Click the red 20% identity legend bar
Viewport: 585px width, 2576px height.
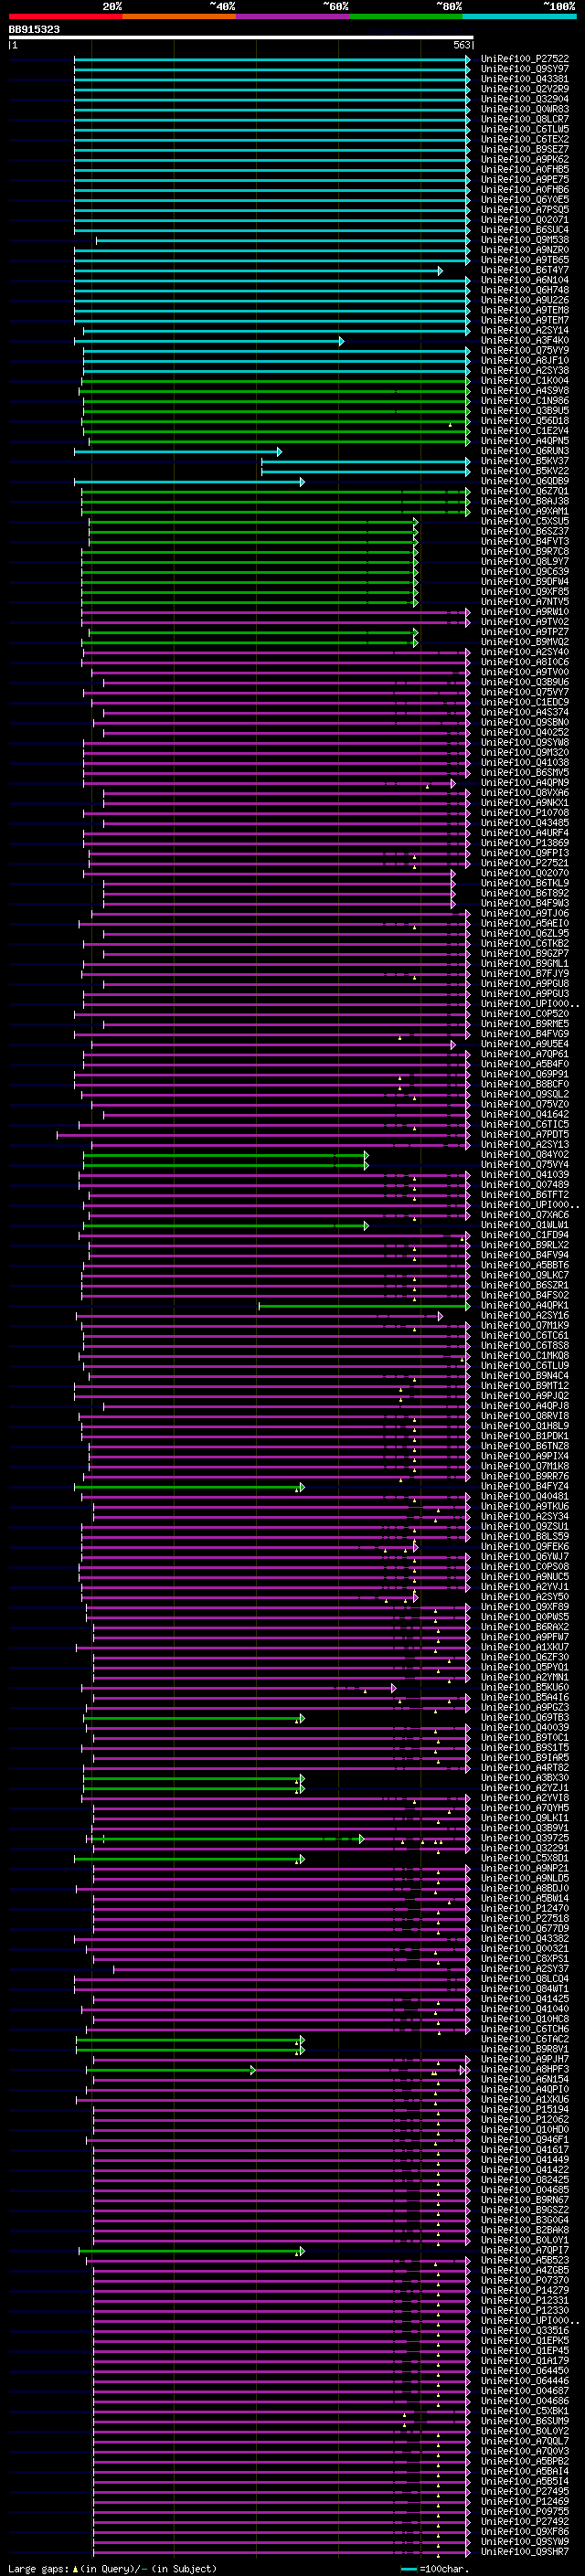point(65,16)
